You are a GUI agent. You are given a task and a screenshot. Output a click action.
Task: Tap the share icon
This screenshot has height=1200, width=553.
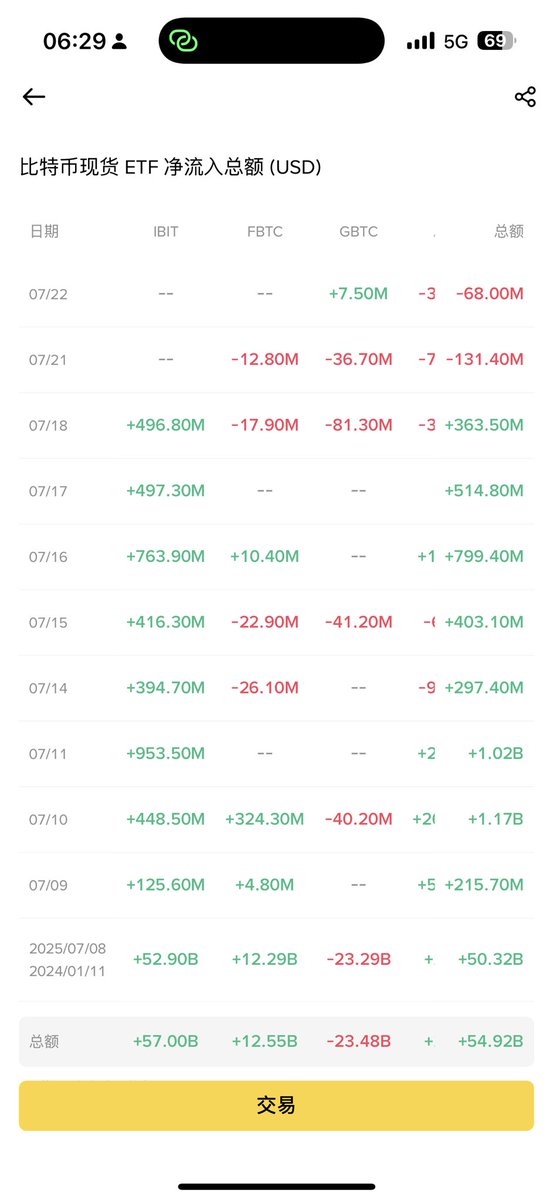(x=525, y=96)
